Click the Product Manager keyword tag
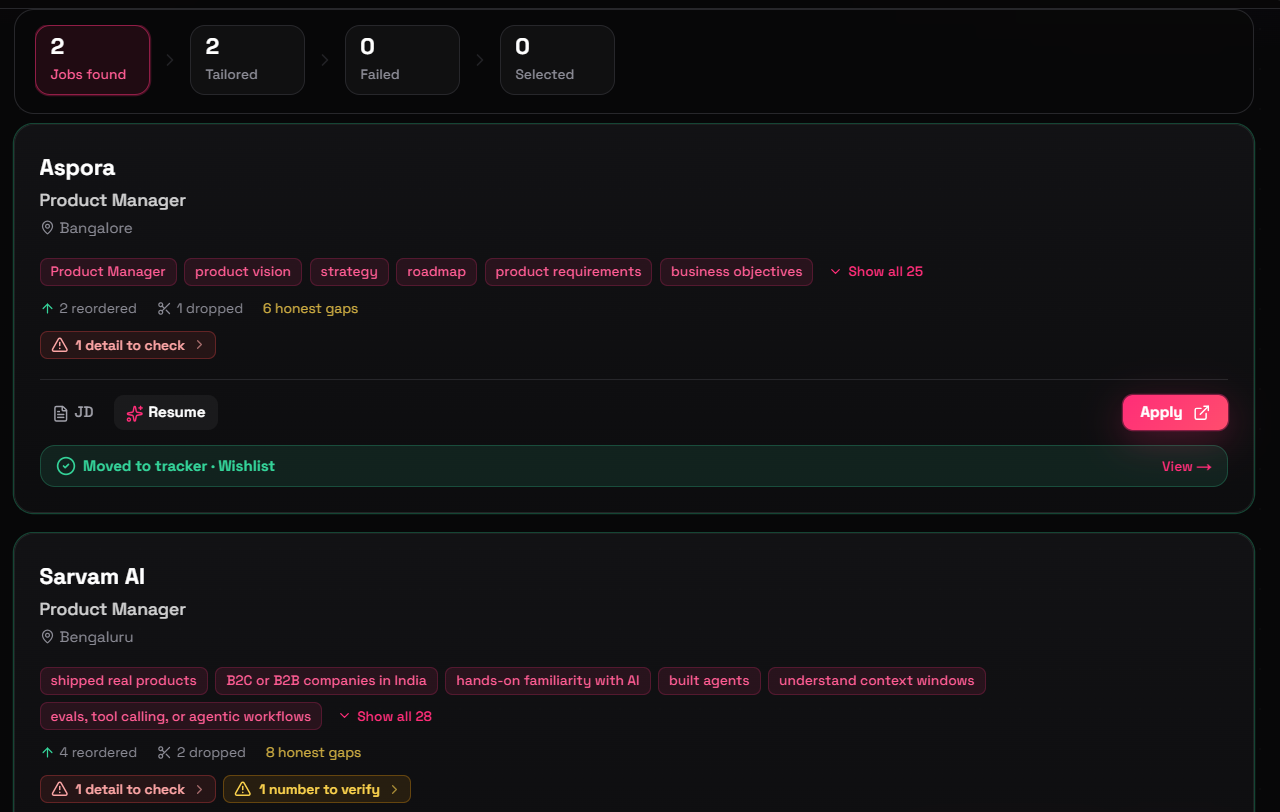Viewport: 1280px width, 812px height. pos(108,271)
